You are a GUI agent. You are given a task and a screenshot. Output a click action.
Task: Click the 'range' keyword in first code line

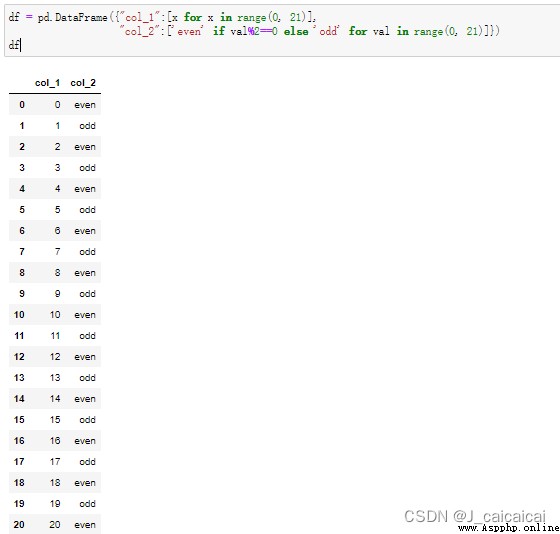coord(252,17)
